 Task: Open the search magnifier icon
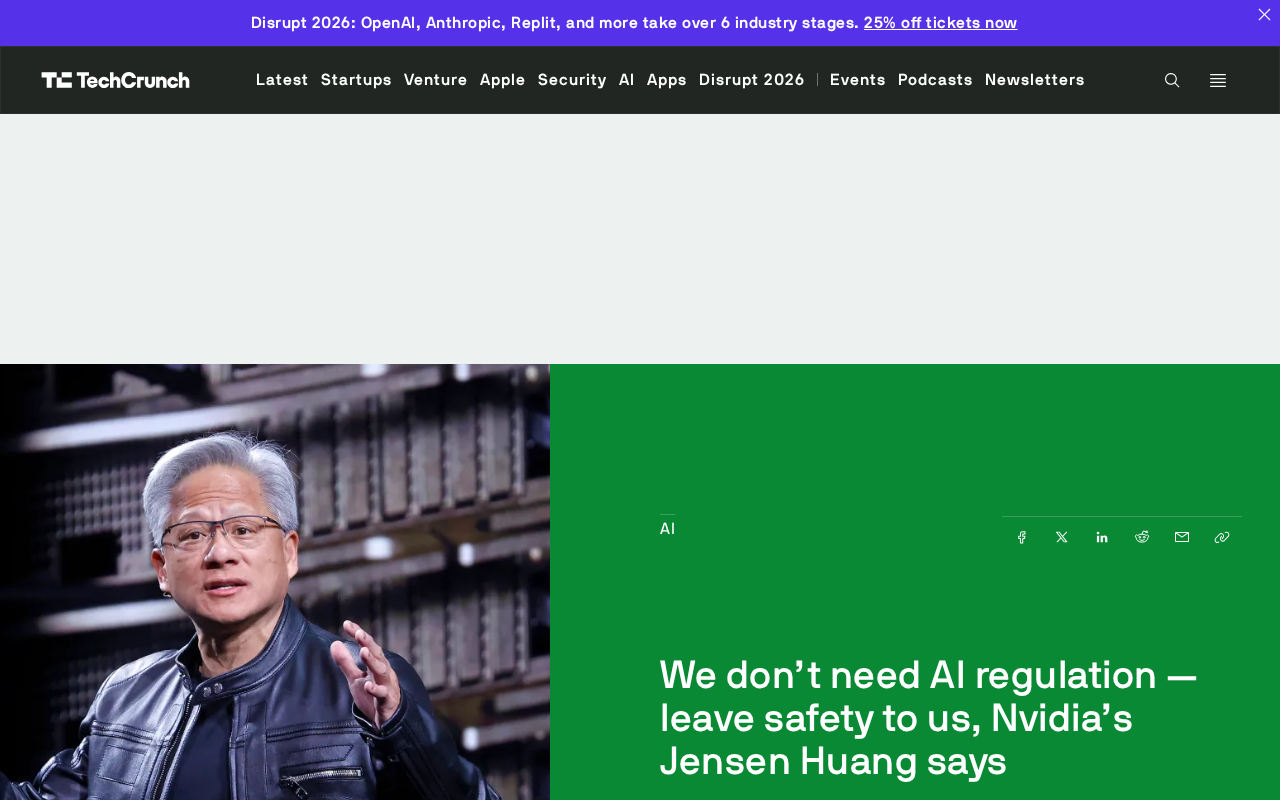pos(1172,80)
